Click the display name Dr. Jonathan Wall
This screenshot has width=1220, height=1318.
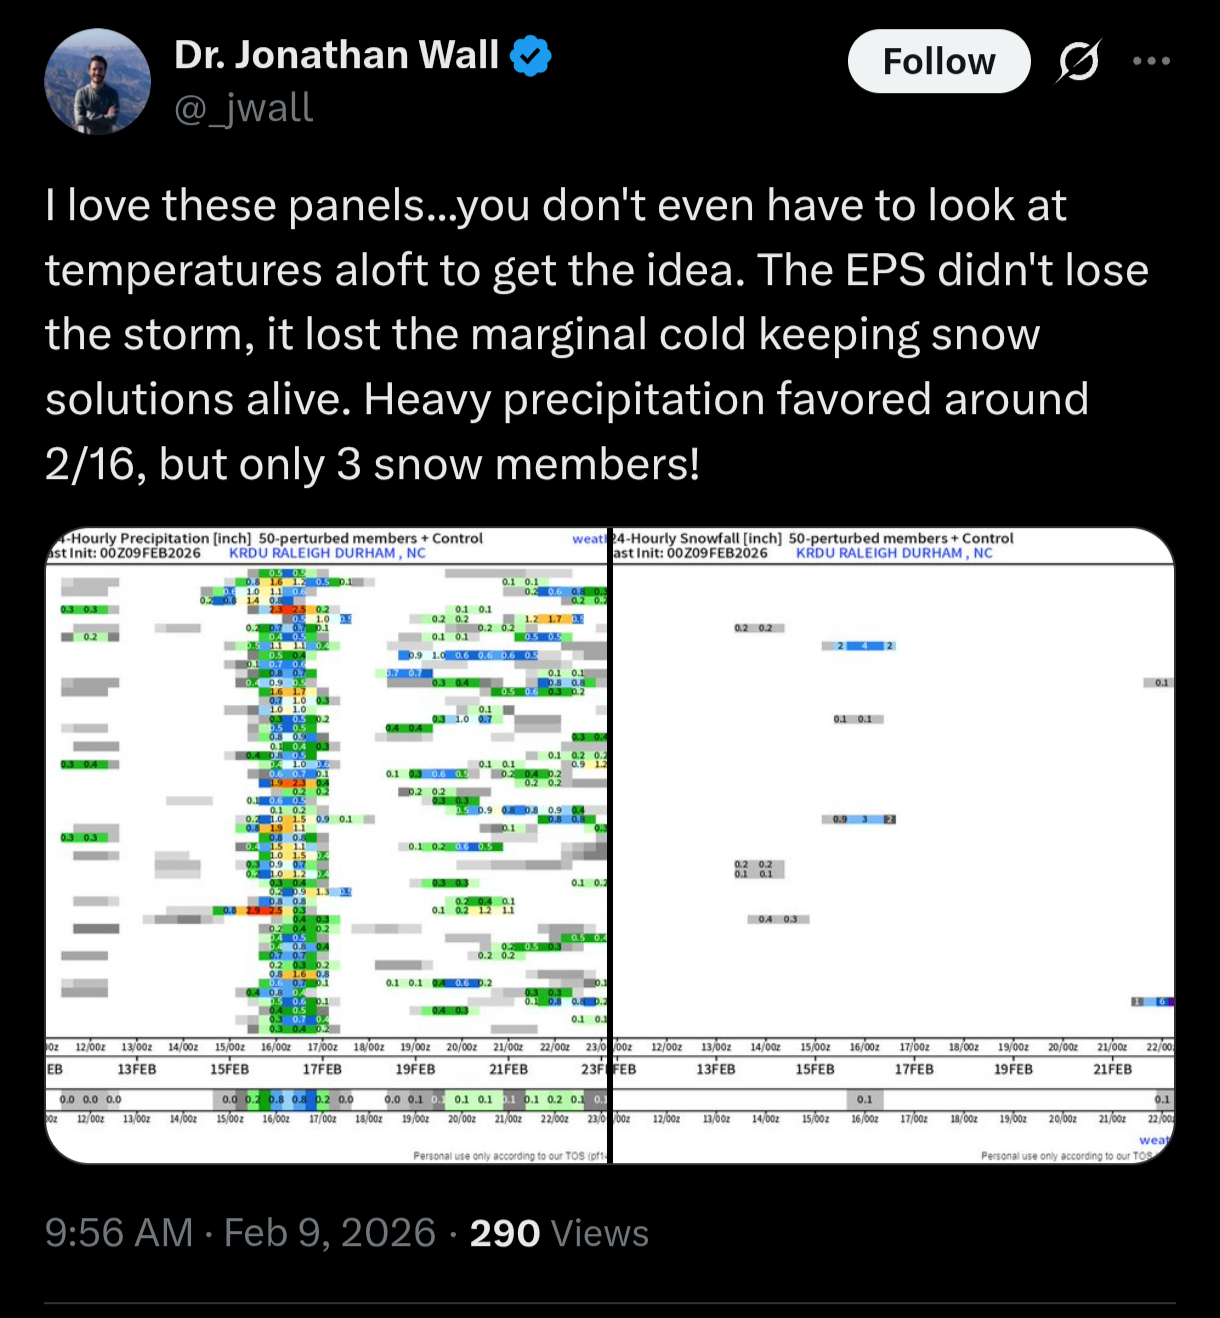336,56
